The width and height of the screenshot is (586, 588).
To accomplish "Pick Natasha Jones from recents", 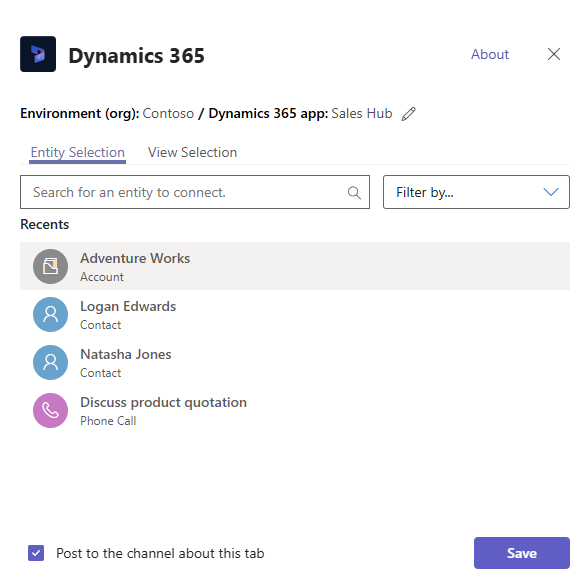I will pos(295,362).
